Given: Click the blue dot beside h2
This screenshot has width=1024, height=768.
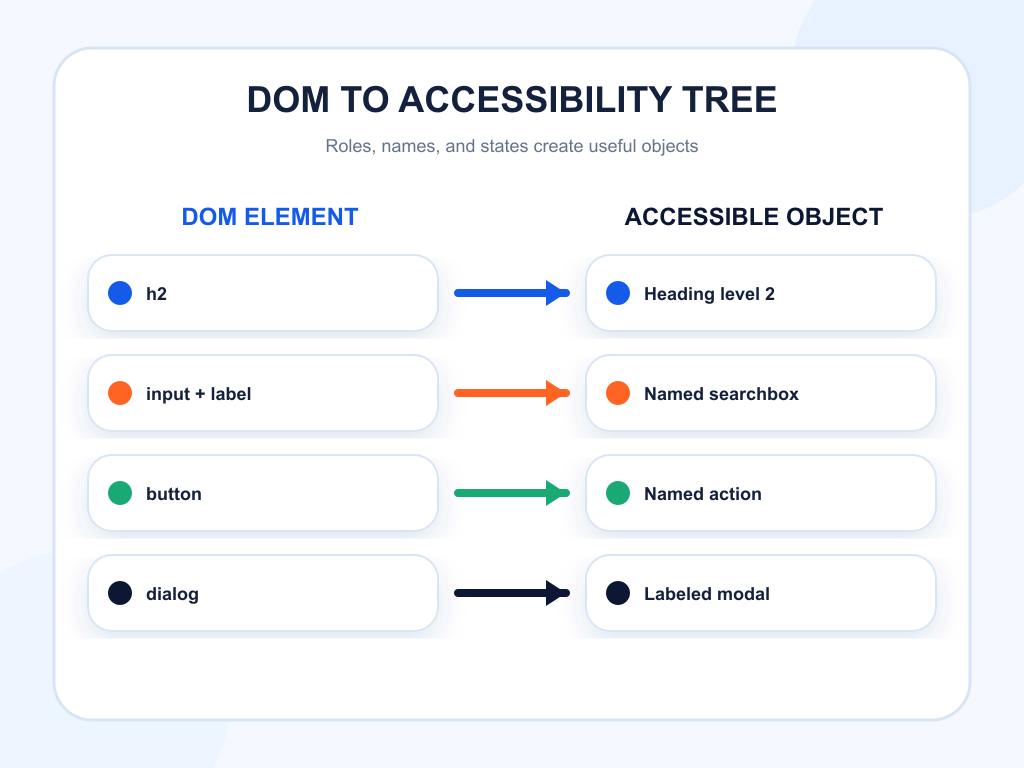Looking at the screenshot, I should pos(120,293).
